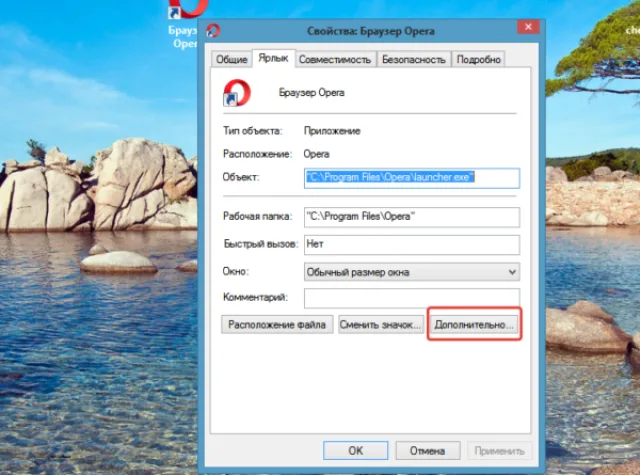The image size is (640, 475).
Task: Click the Расположение файла button
Action: [x=277, y=324]
